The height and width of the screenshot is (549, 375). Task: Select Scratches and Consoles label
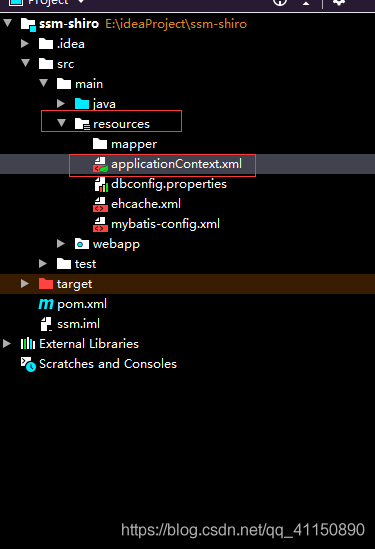(x=108, y=364)
